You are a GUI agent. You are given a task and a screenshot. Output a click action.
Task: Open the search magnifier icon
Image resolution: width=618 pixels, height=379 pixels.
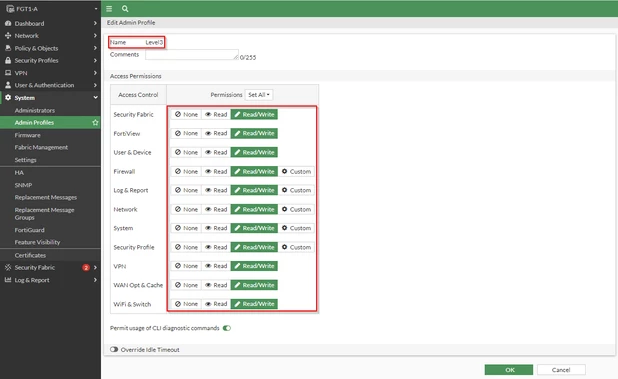[x=125, y=9]
